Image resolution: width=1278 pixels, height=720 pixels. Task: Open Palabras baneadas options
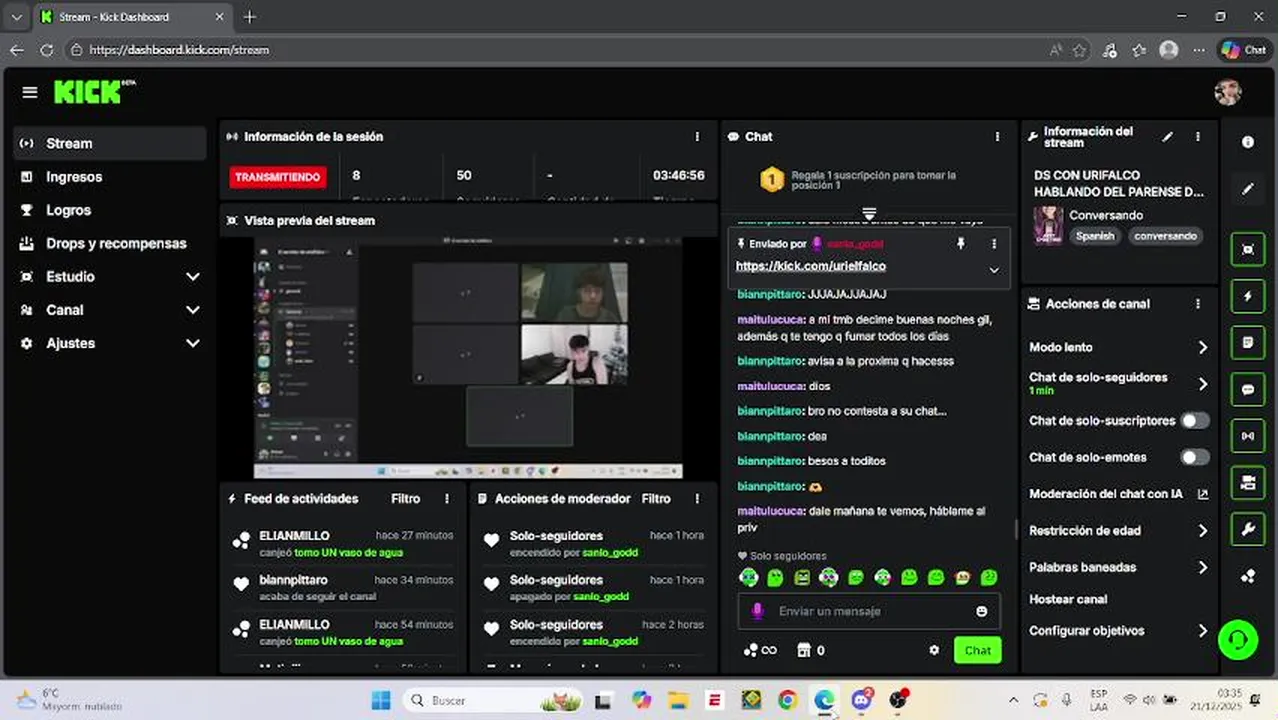pyautogui.click(x=1119, y=567)
